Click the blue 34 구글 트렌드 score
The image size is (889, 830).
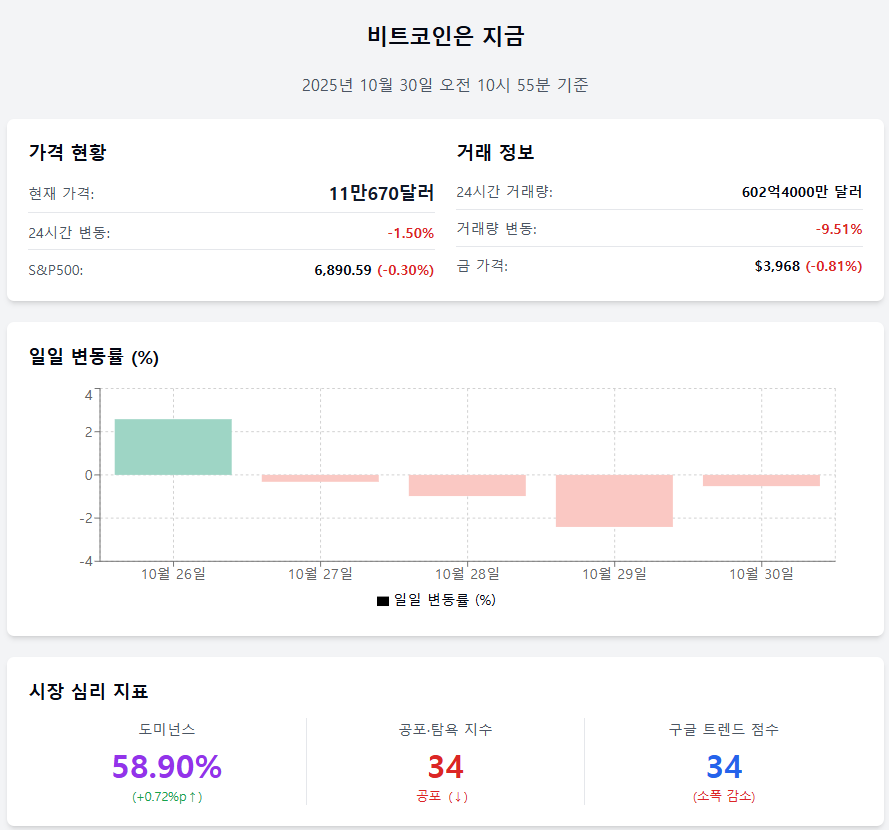(724, 767)
